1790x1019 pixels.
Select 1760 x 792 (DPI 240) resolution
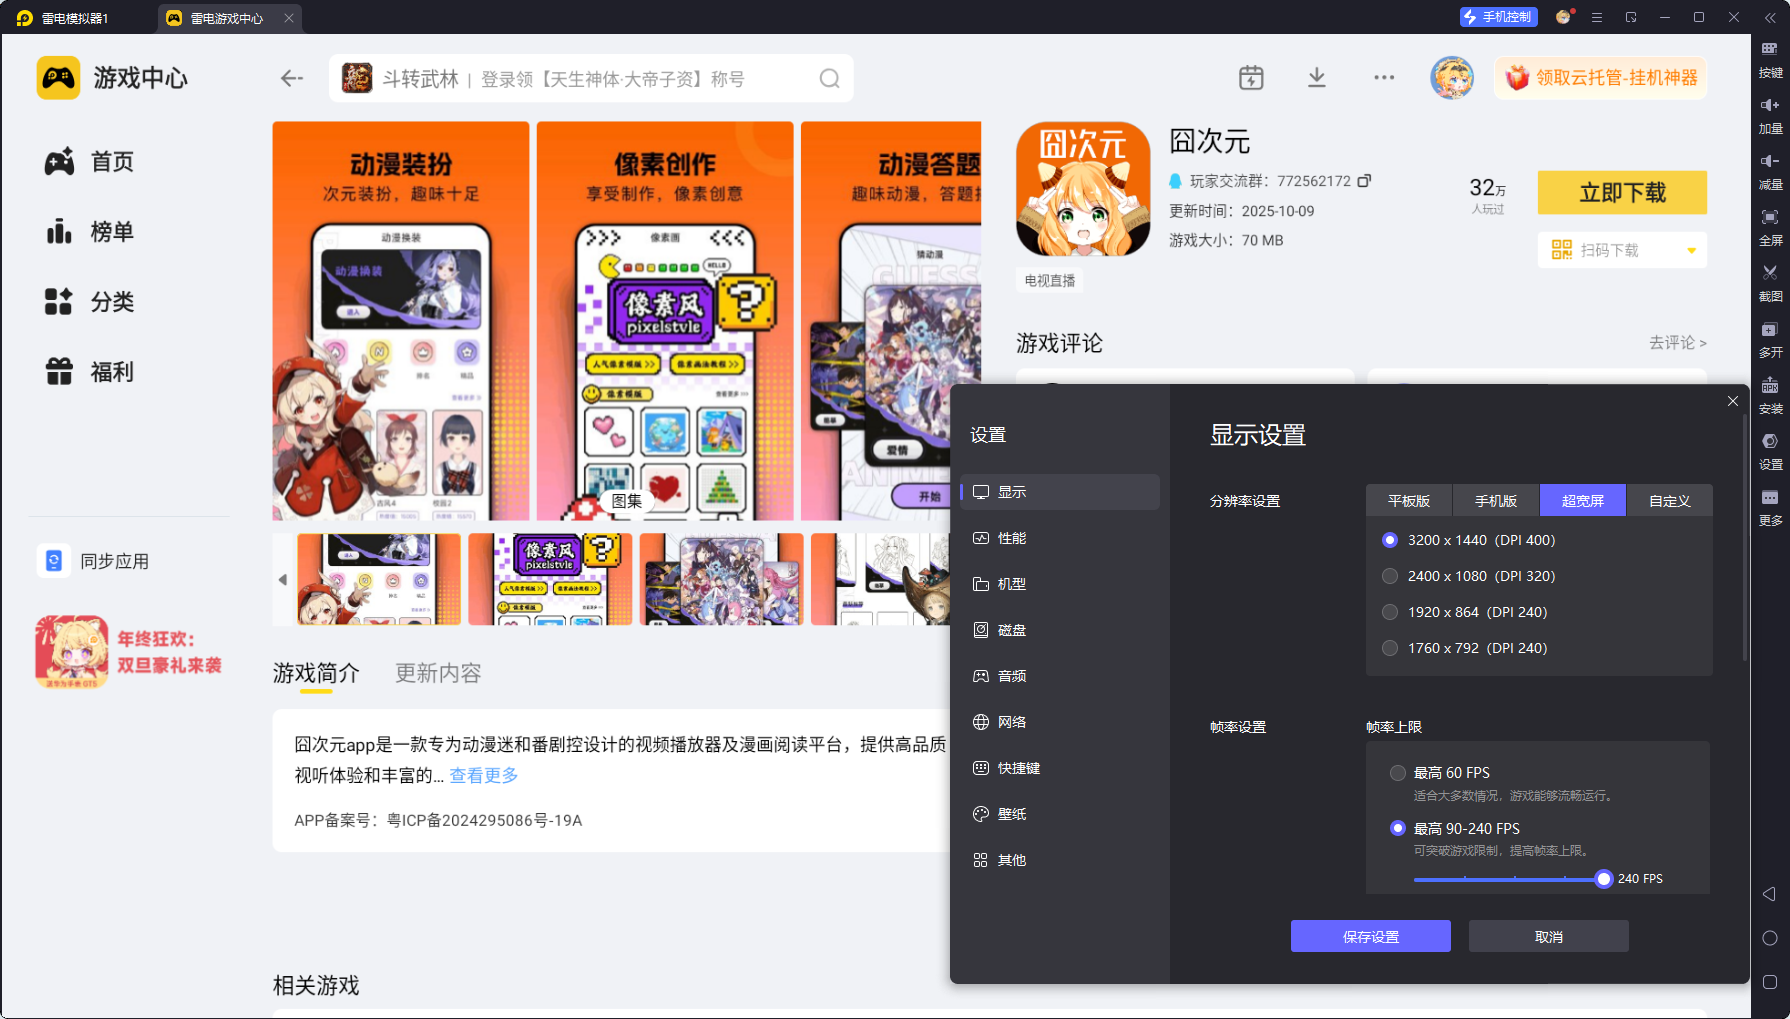[1465, 648]
